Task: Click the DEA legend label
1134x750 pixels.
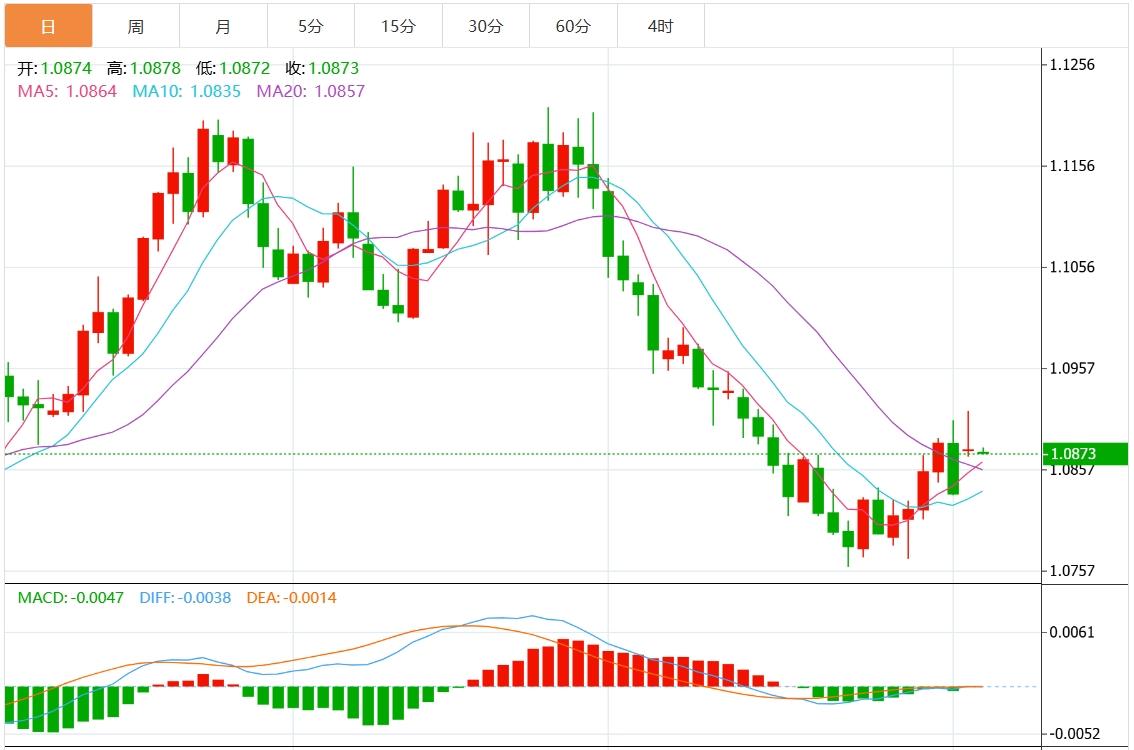Action: pyautogui.click(x=291, y=598)
